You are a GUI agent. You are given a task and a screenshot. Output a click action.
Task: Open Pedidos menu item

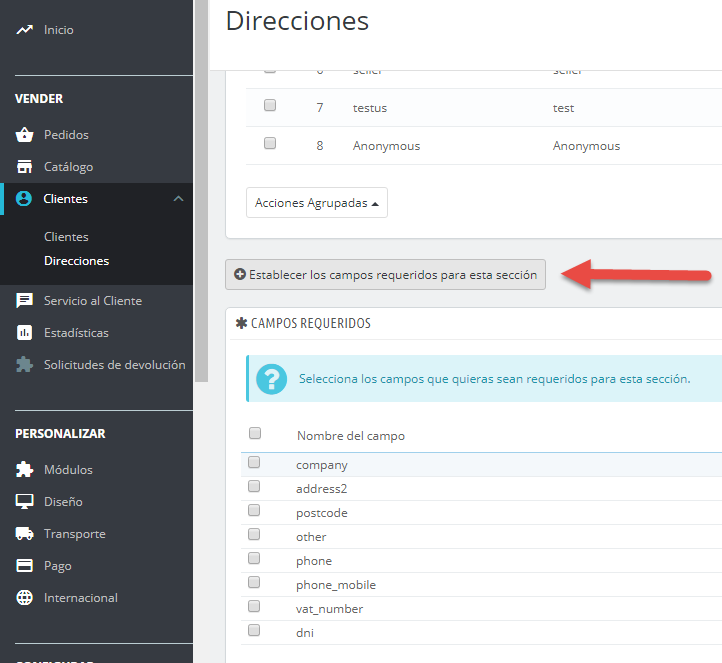click(66, 135)
